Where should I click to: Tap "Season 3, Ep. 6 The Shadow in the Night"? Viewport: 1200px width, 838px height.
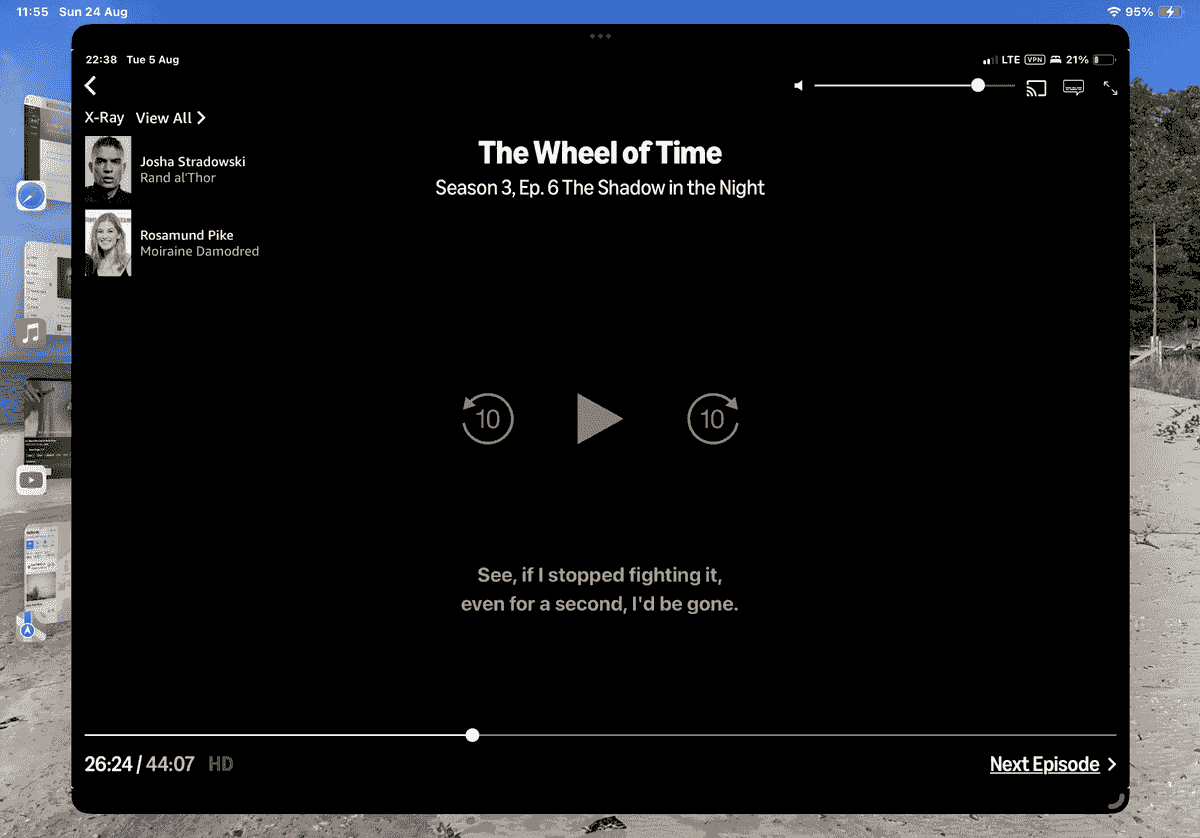pos(600,188)
